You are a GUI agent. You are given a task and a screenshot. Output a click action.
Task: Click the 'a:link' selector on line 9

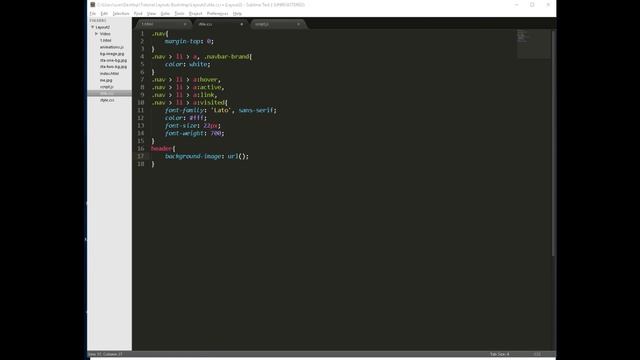coord(204,95)
